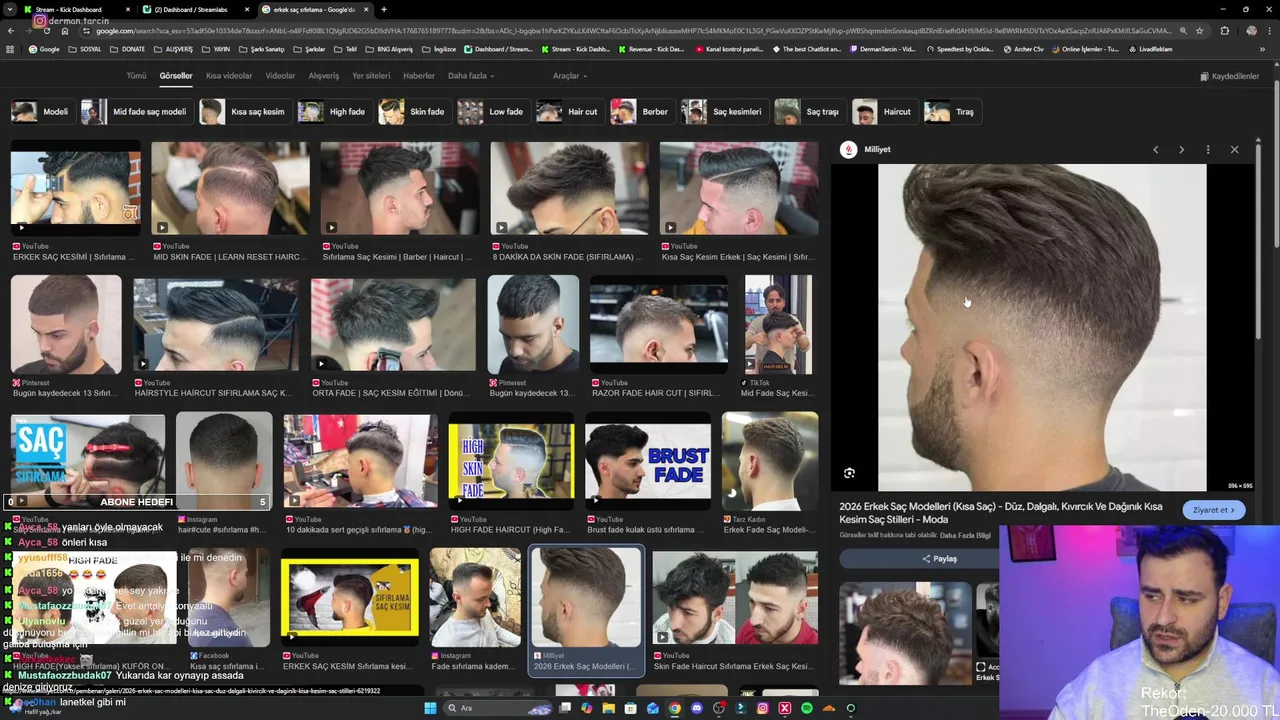Open the Videolar tab

280,76
